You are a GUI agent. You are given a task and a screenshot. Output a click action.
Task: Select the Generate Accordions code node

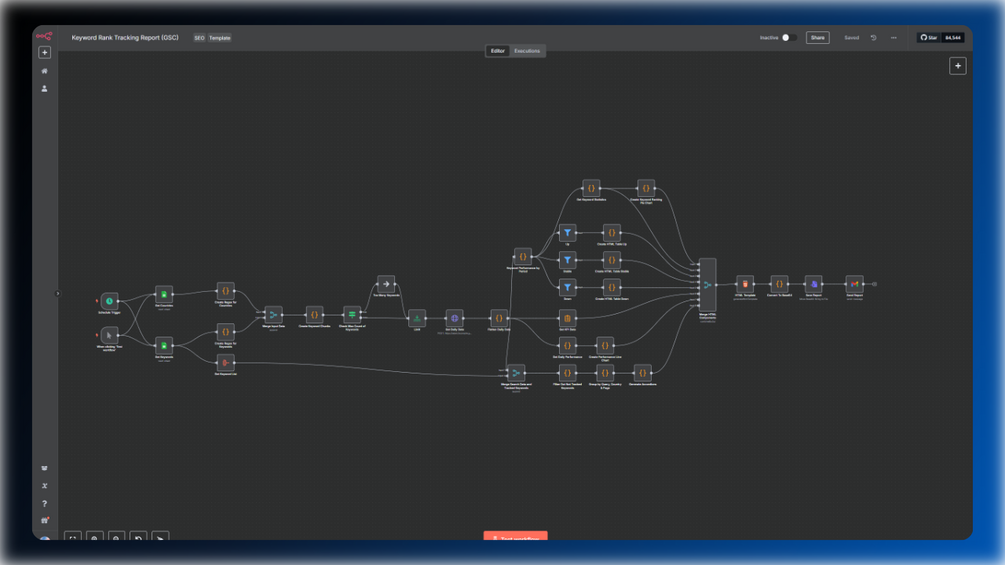point(642,373)
